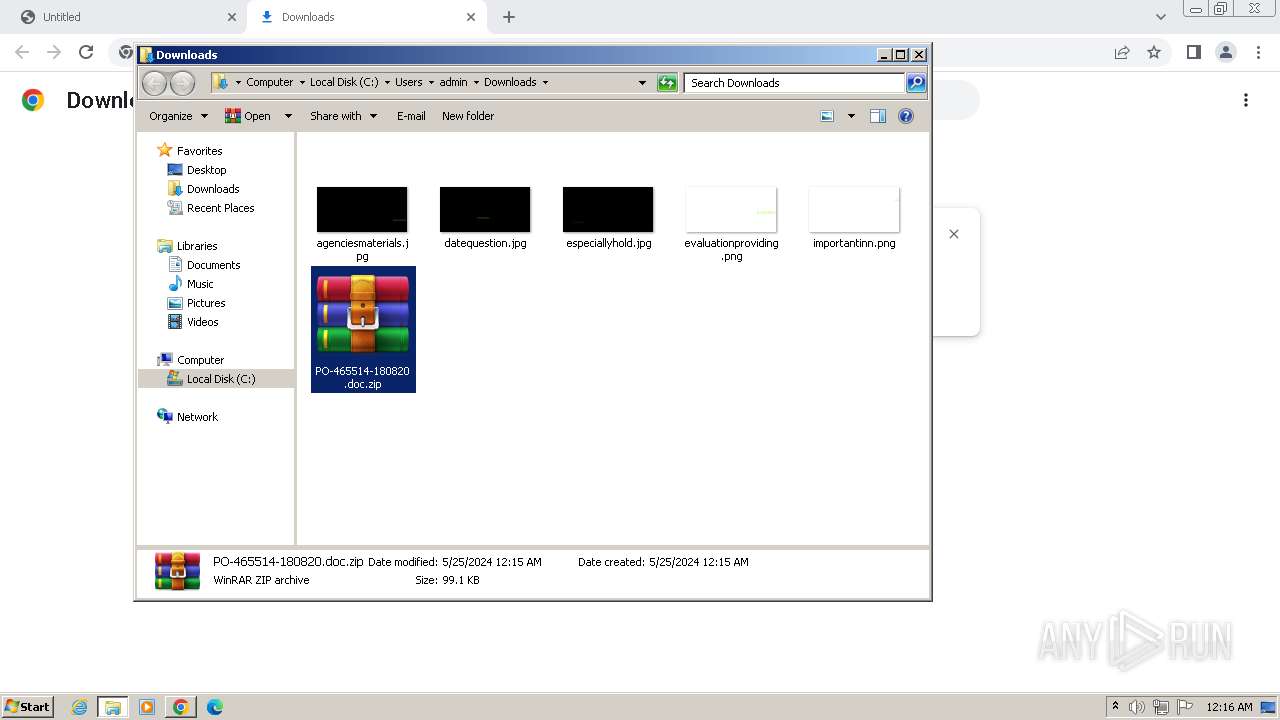Open Recent Places in sidebar
The height and width of the screenshot is (720, 1280).
pyautogui.click(x=220, y=208)
